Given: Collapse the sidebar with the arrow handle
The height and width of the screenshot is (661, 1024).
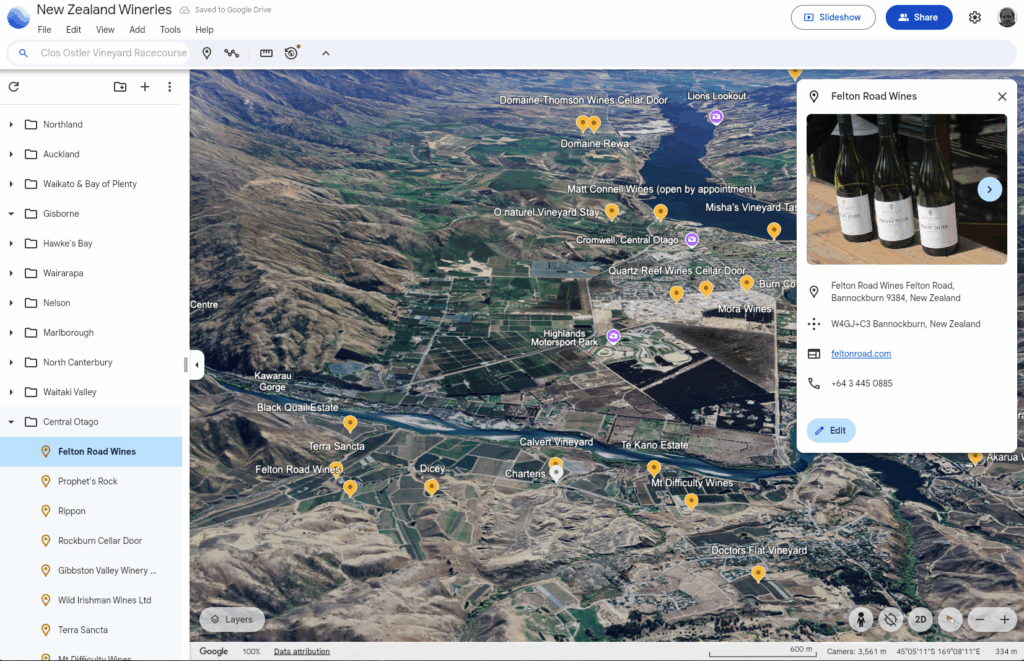Looking at the screenshot, I should click(x=197, y=364).
